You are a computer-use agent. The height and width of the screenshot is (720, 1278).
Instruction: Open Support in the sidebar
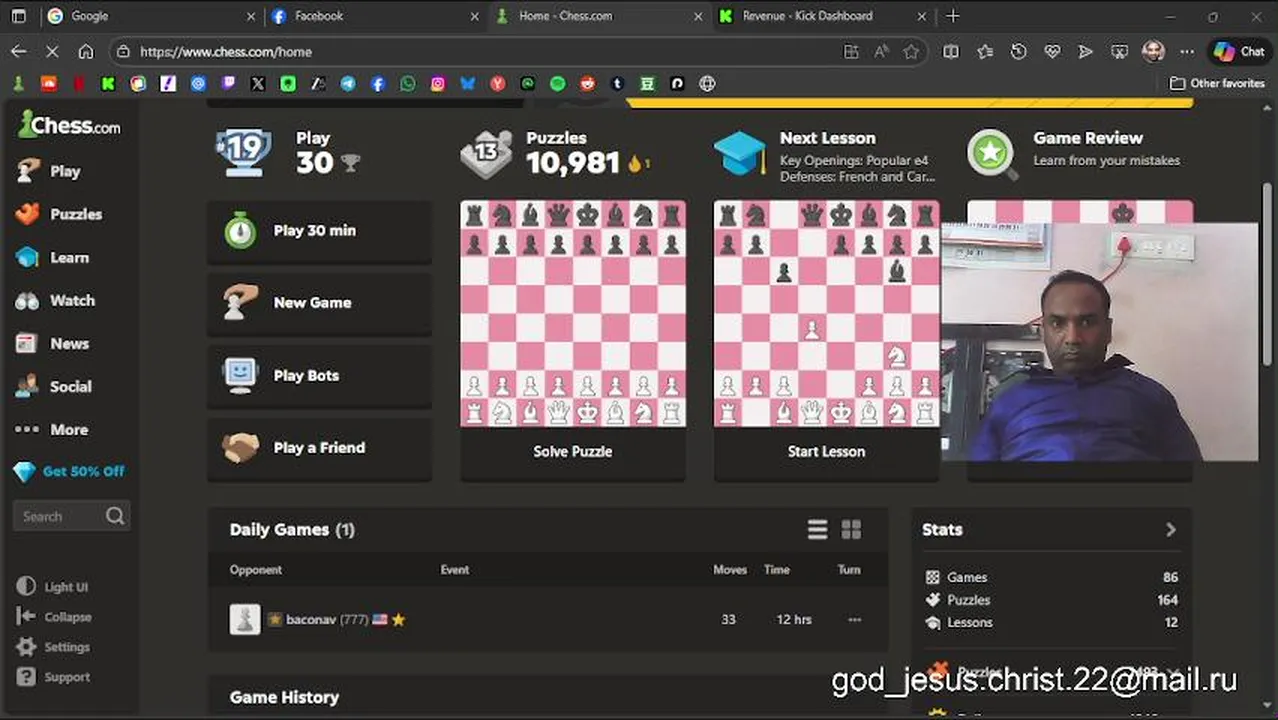click(x=54, y=677)
